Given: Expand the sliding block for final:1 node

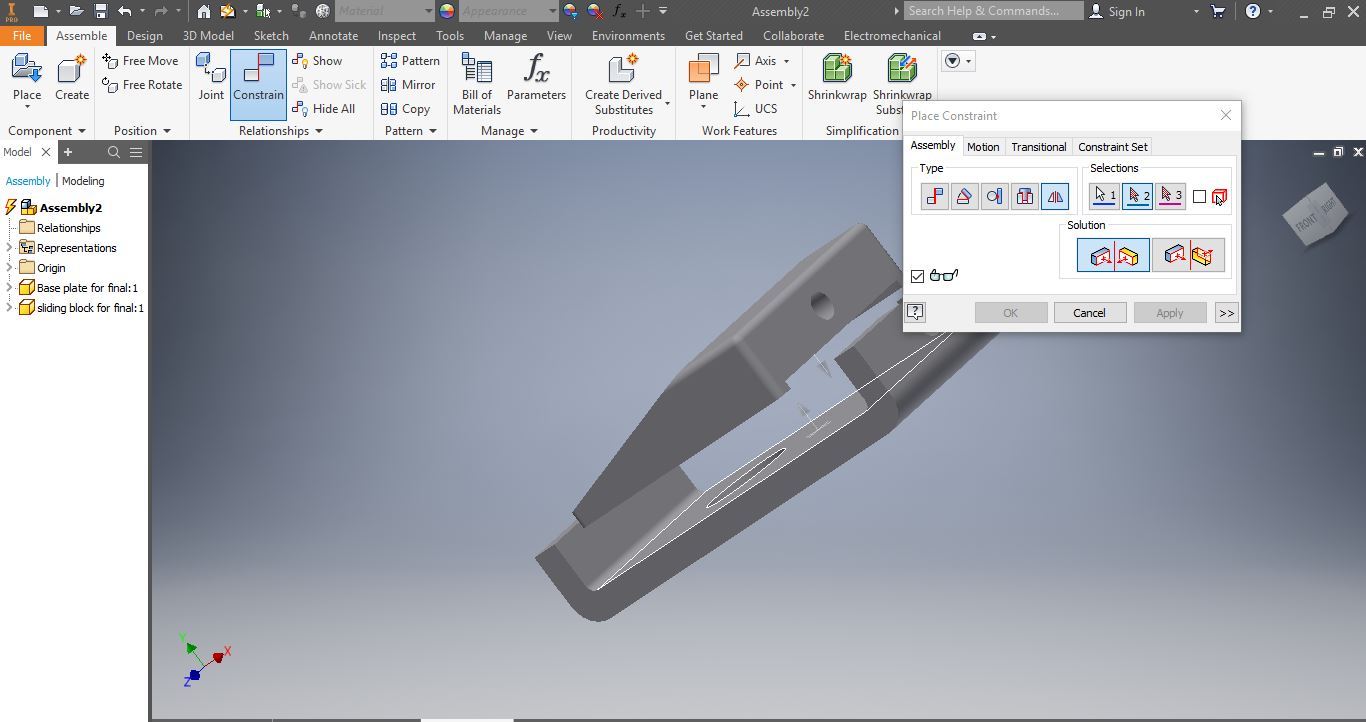Looking at the screenshot, I should pos(10,308).
